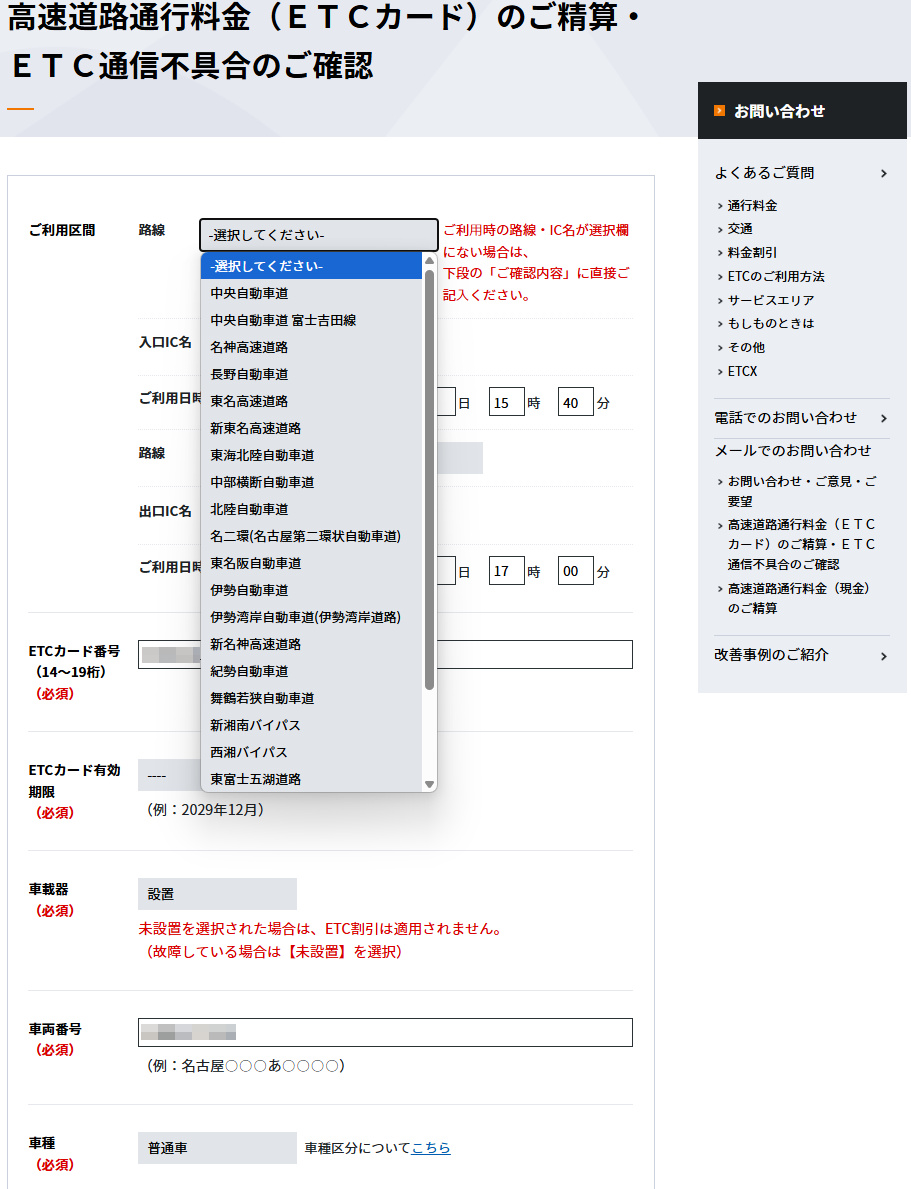911x1189 pixels.
Task: Choose 名神高速道路 in the dropdown list
Action: tap(249, 347)
